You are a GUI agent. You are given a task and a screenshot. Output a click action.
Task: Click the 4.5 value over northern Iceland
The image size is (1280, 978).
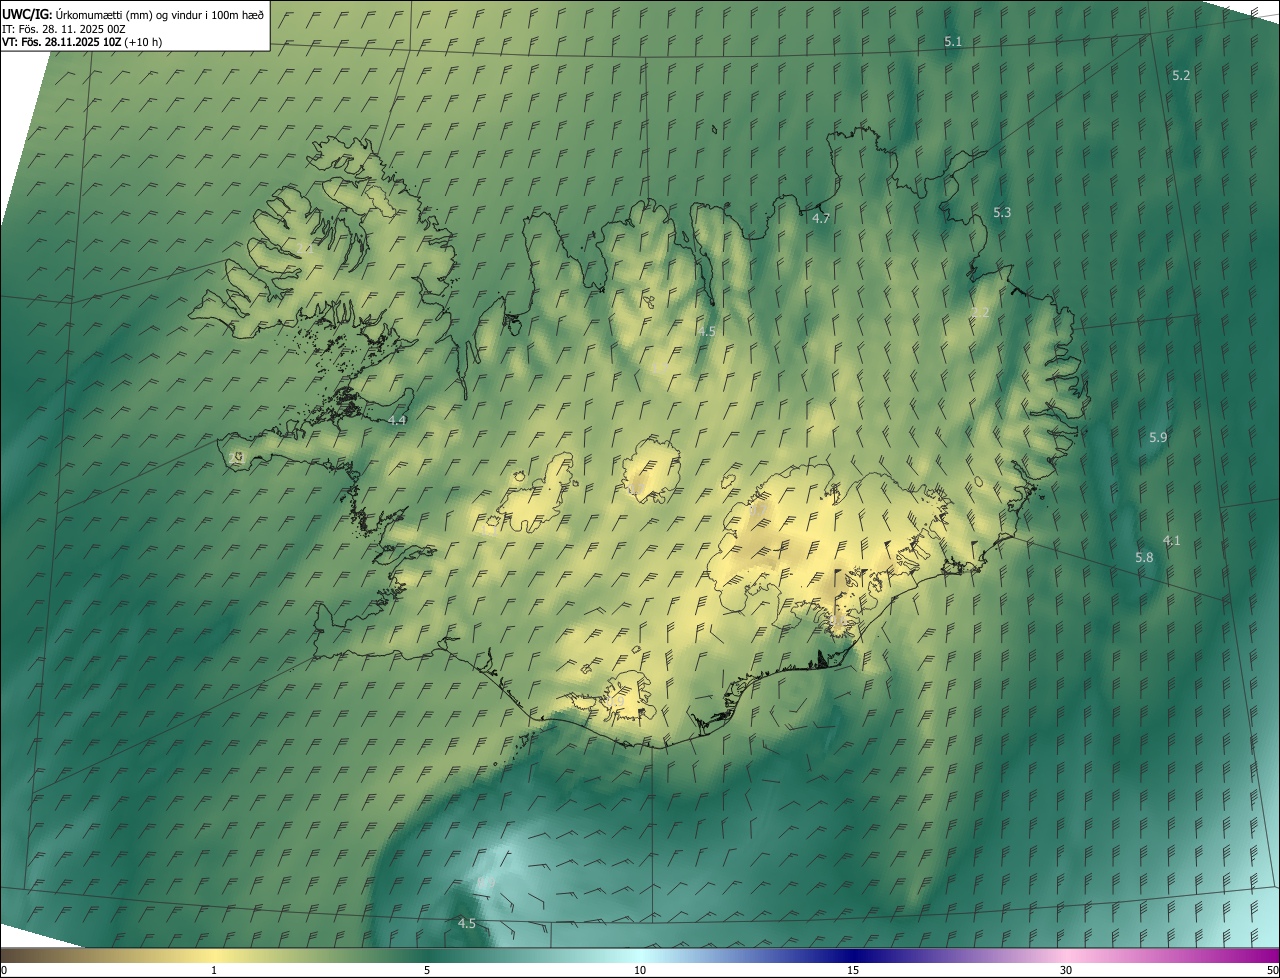pos(707,331)
